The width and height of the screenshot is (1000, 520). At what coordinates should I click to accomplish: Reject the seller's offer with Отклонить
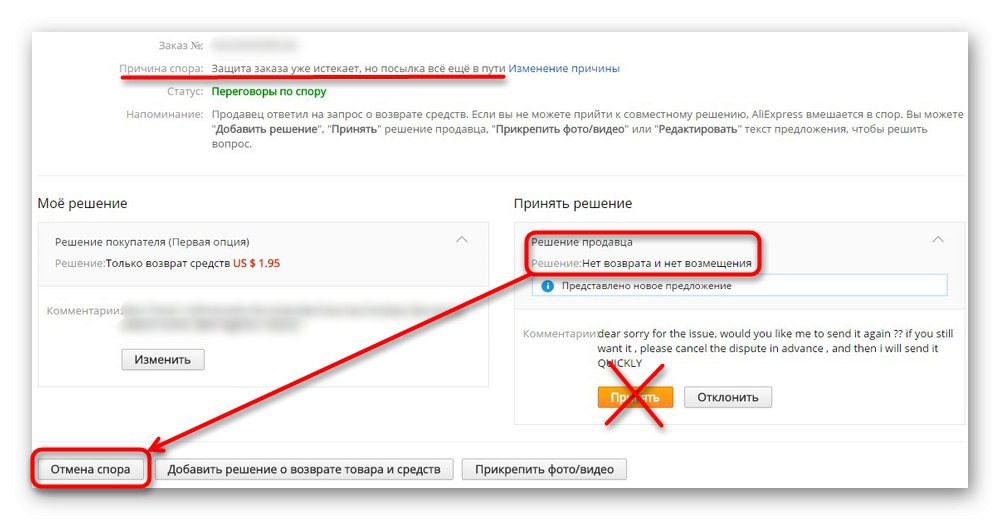[728, 397]
